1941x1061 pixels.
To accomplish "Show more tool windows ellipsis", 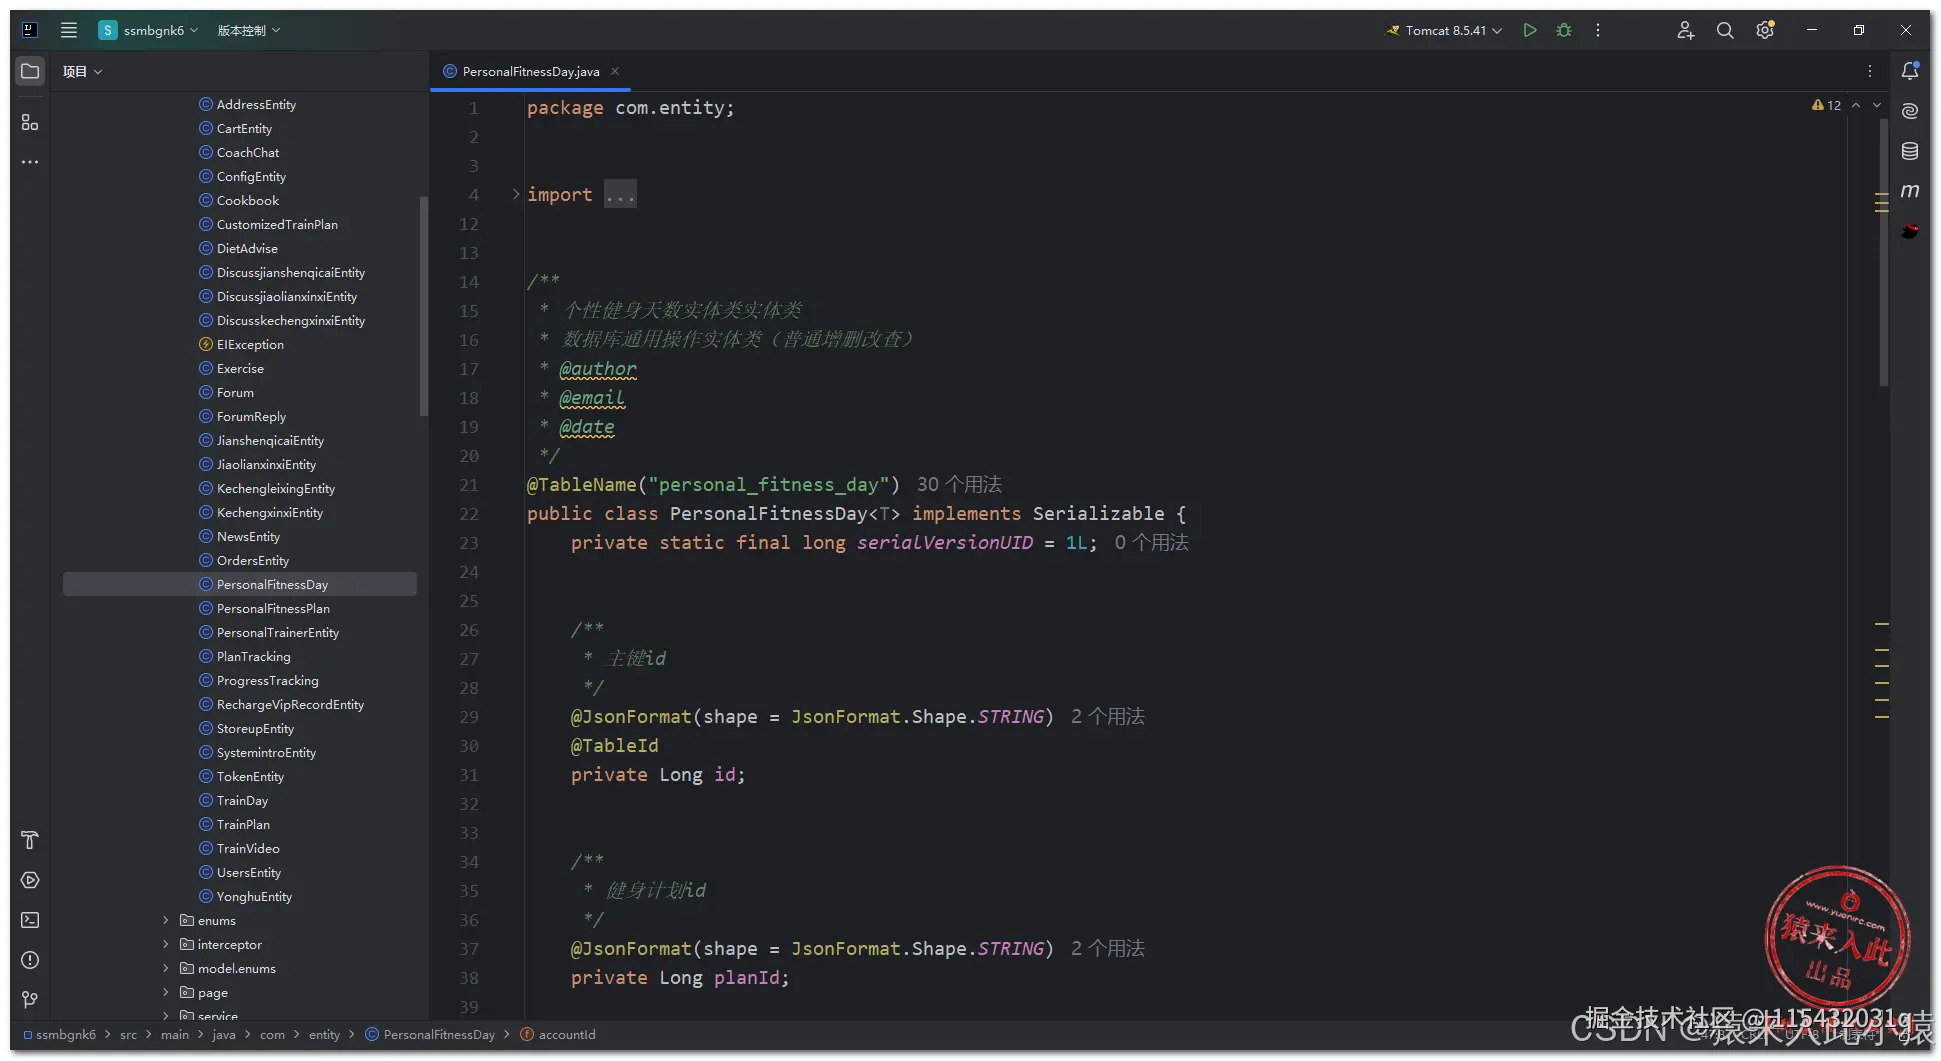I will [30, 162].
